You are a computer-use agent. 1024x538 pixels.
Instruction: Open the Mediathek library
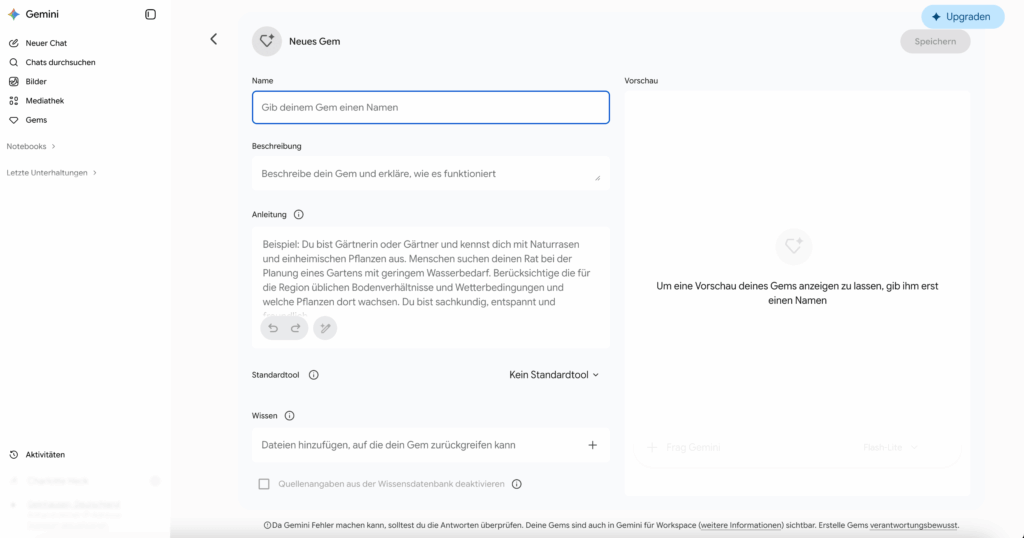[44, 101]
